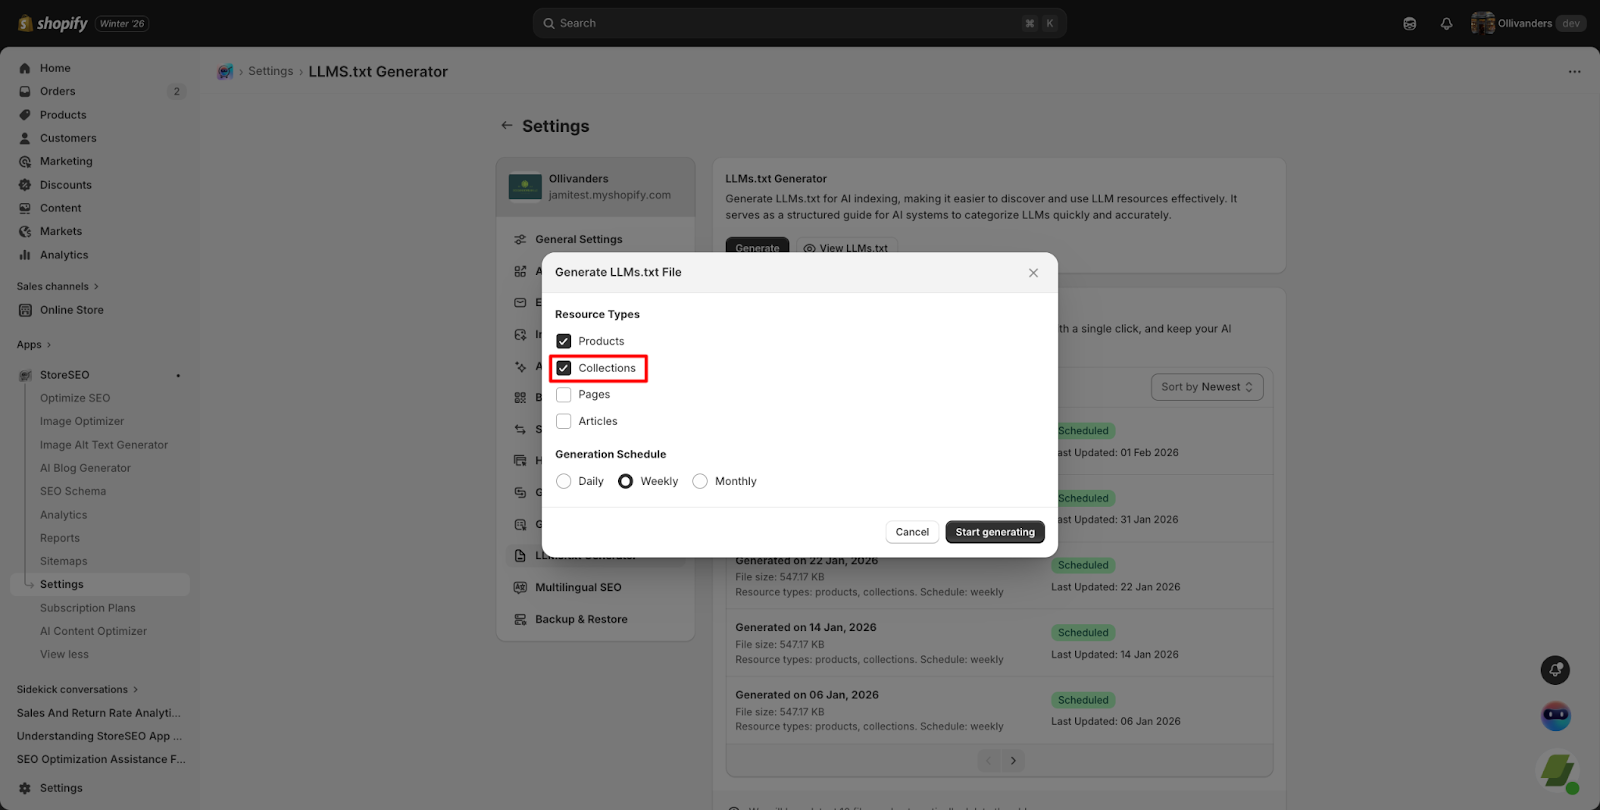Click the Content icon in sidebar
This screenshot has width=1600, height=810.
[x=25, y=208]
